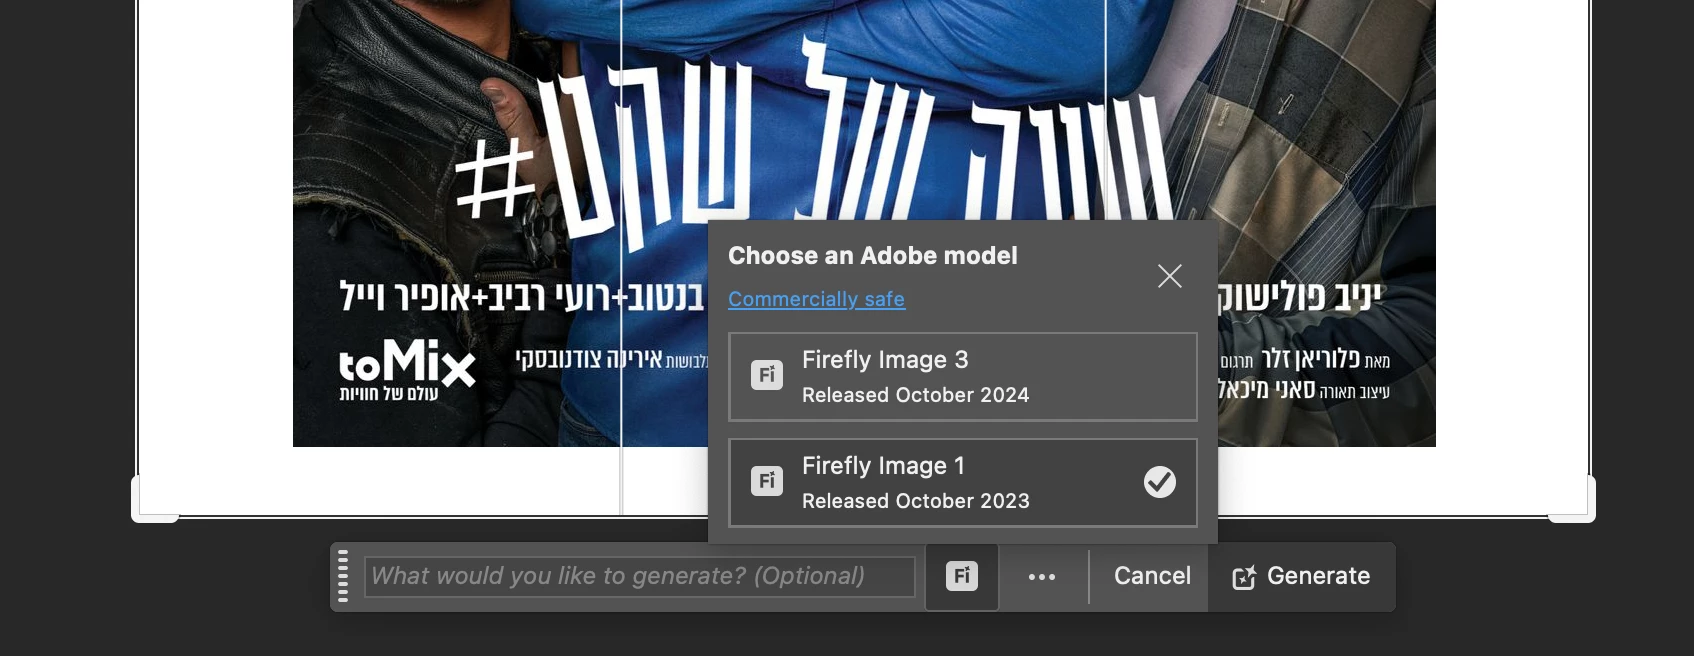This screenshot has height=656, width=1694.
Task: Open the Fi model picker in taskbar
Action: click(962, 576)
